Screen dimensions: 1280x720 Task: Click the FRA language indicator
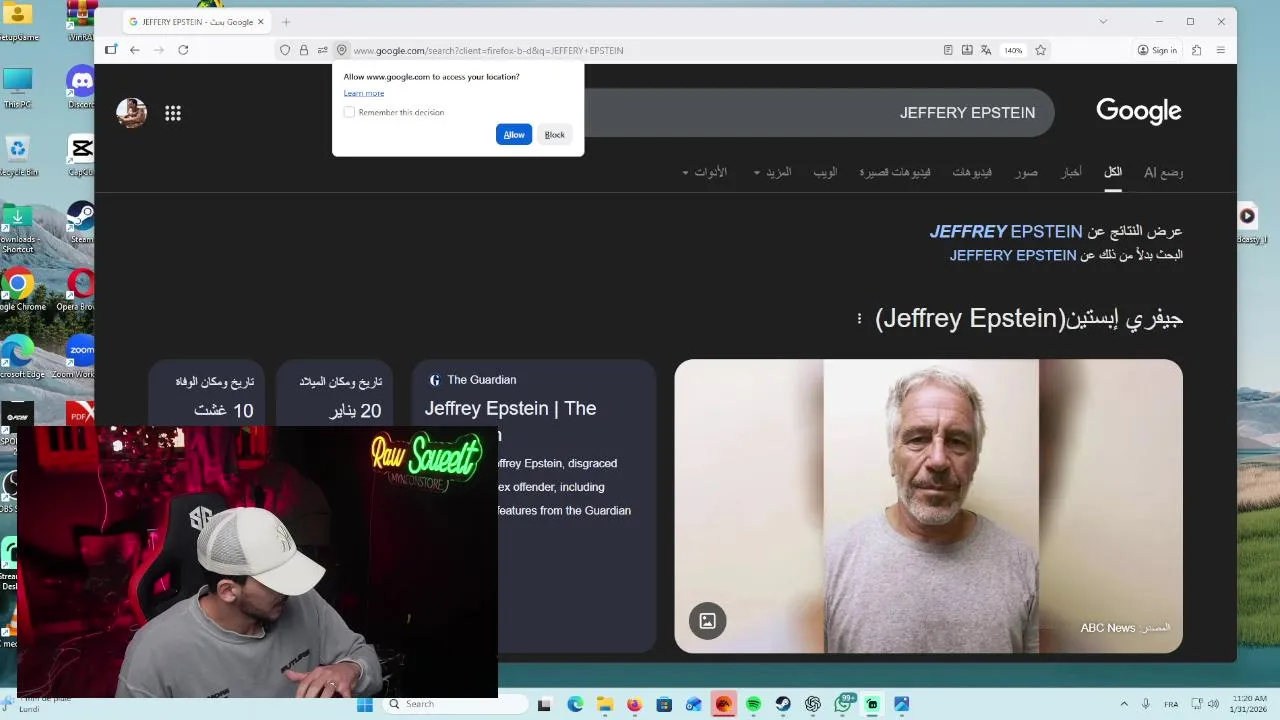(x=1171, y=704)
